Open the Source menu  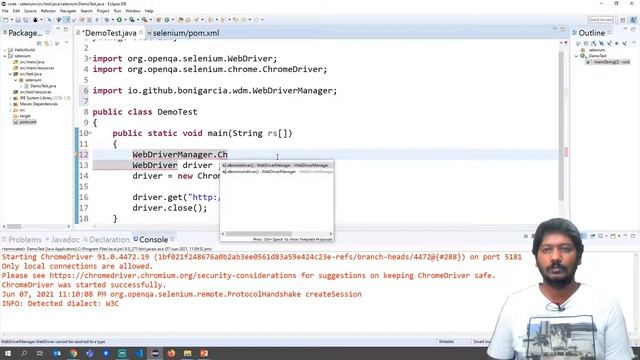30,11
